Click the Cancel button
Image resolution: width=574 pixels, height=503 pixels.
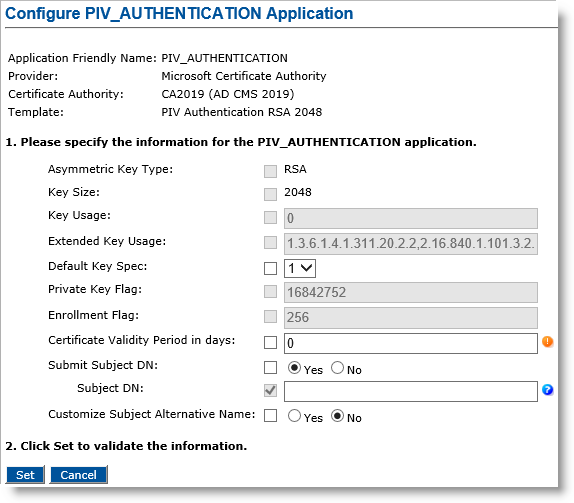point(78,475)
